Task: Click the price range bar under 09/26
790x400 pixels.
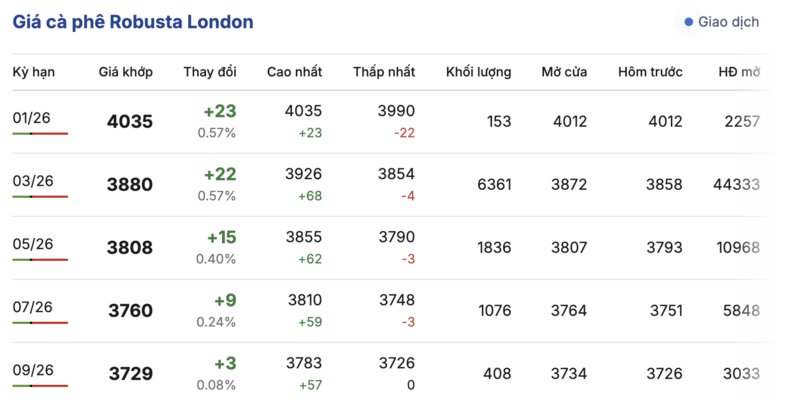Action: [x=40, y=386]
